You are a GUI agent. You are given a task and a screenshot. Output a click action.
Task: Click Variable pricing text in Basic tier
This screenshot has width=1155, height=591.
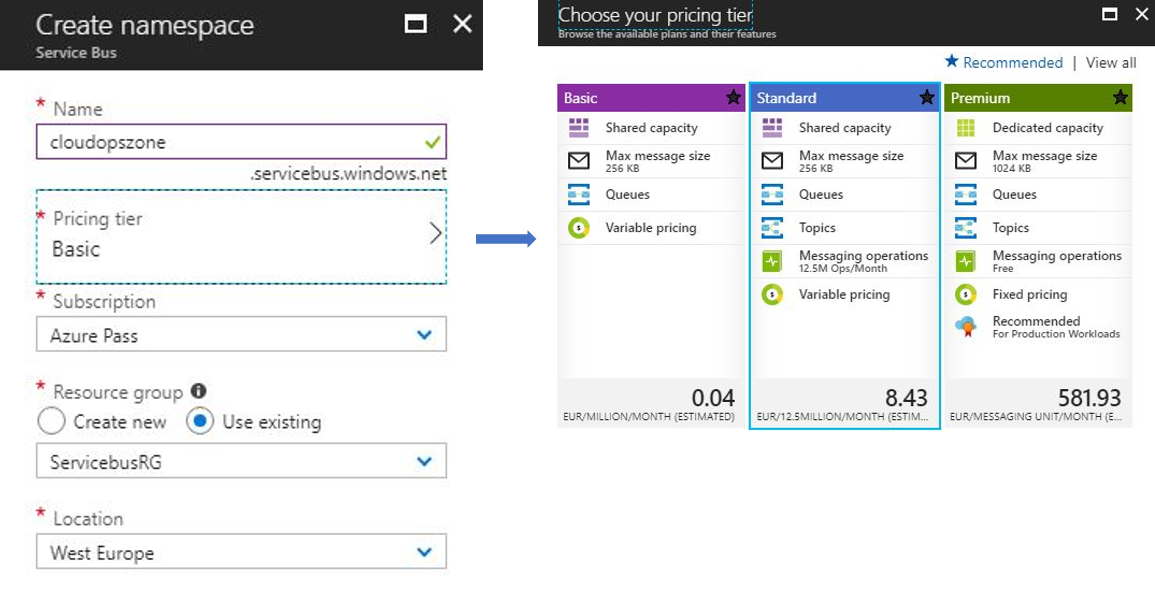[650, 228]
